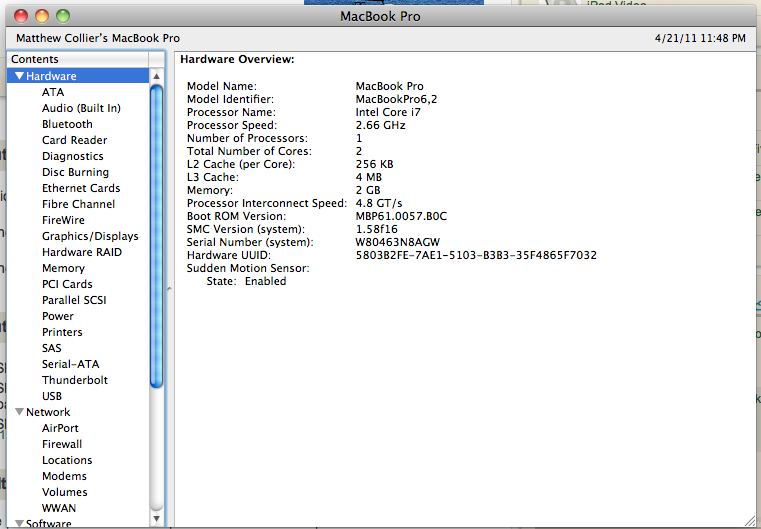Image resolution: width=761 pixels, height=529 pixels.
Task: Click the blue sidebar scroll thumb
Action: (x=156, y=236)
